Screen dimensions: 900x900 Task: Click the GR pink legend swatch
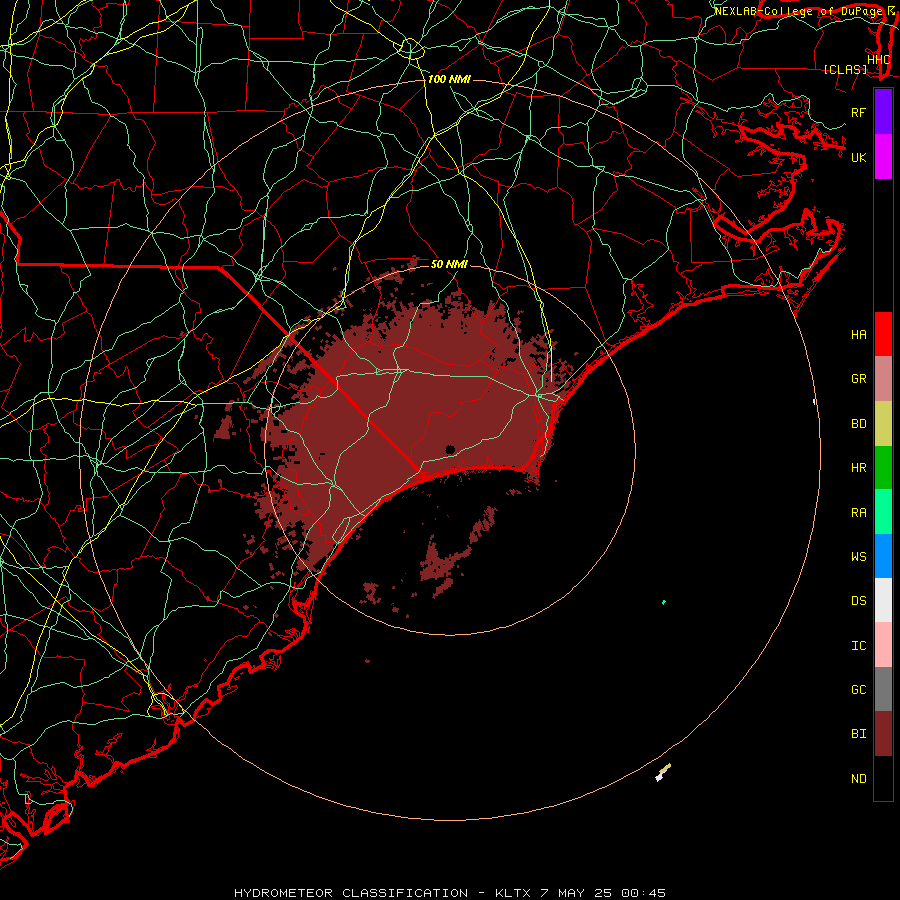click(x=883, y=378)
